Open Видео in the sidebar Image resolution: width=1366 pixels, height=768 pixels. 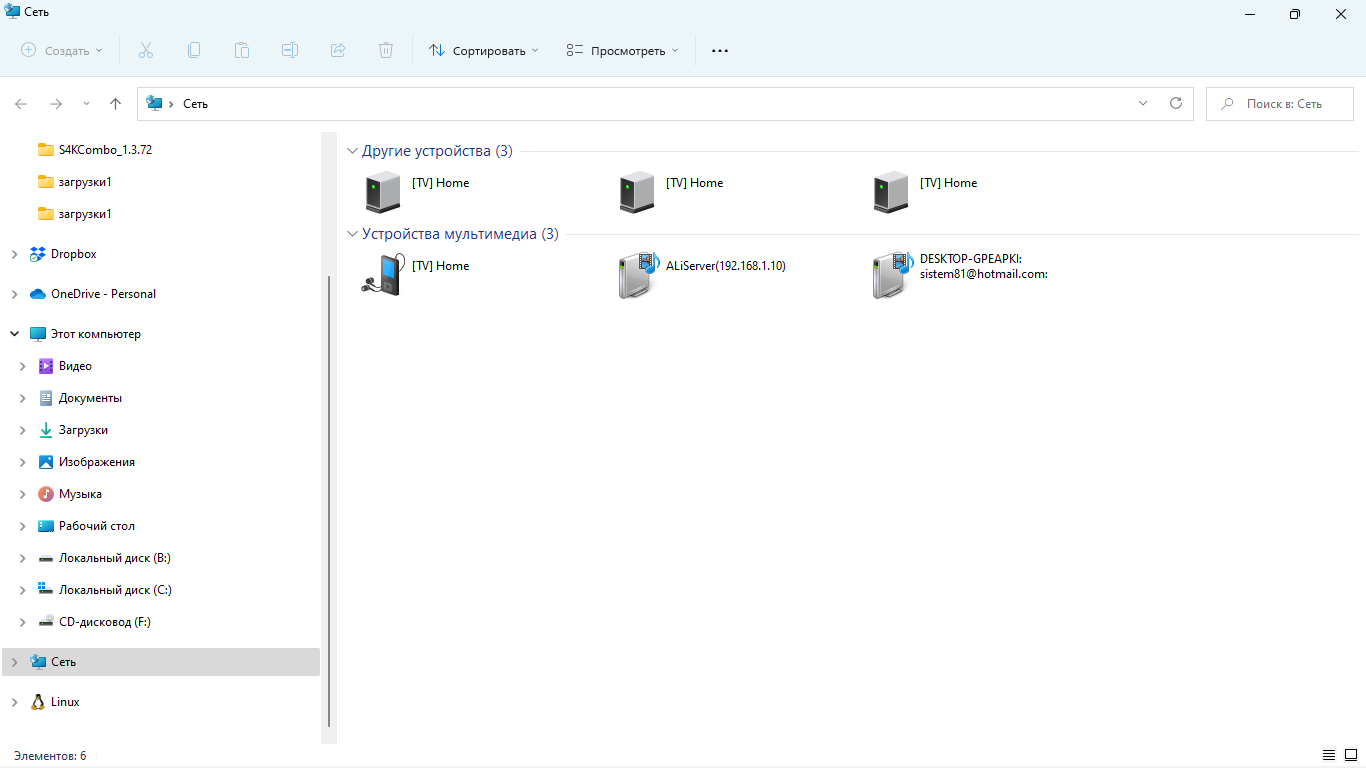coord(75,366)
